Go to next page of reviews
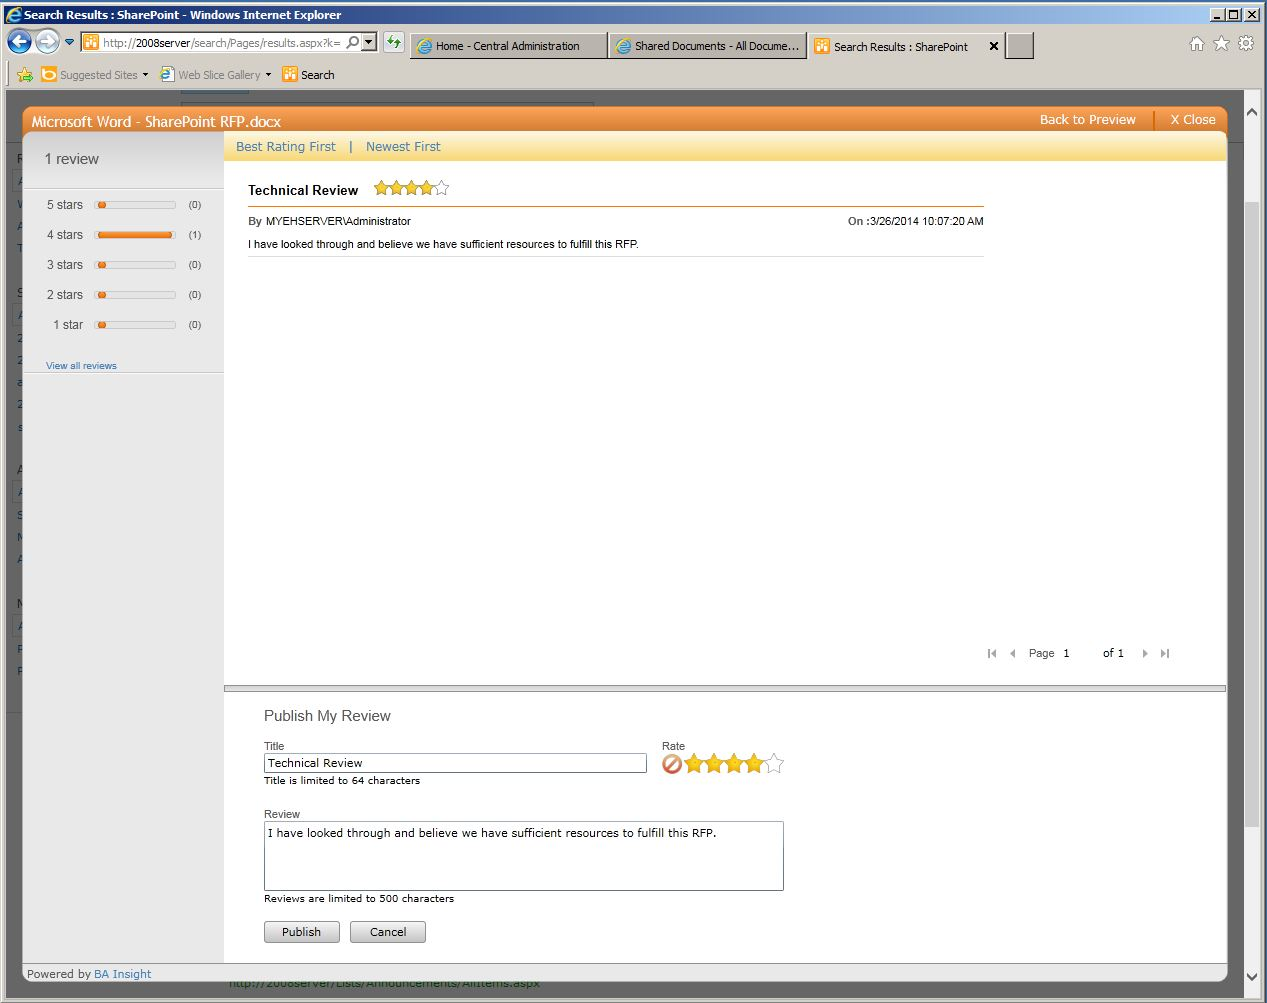This screenshot has height=1003, width=1267. point(1145,653)
